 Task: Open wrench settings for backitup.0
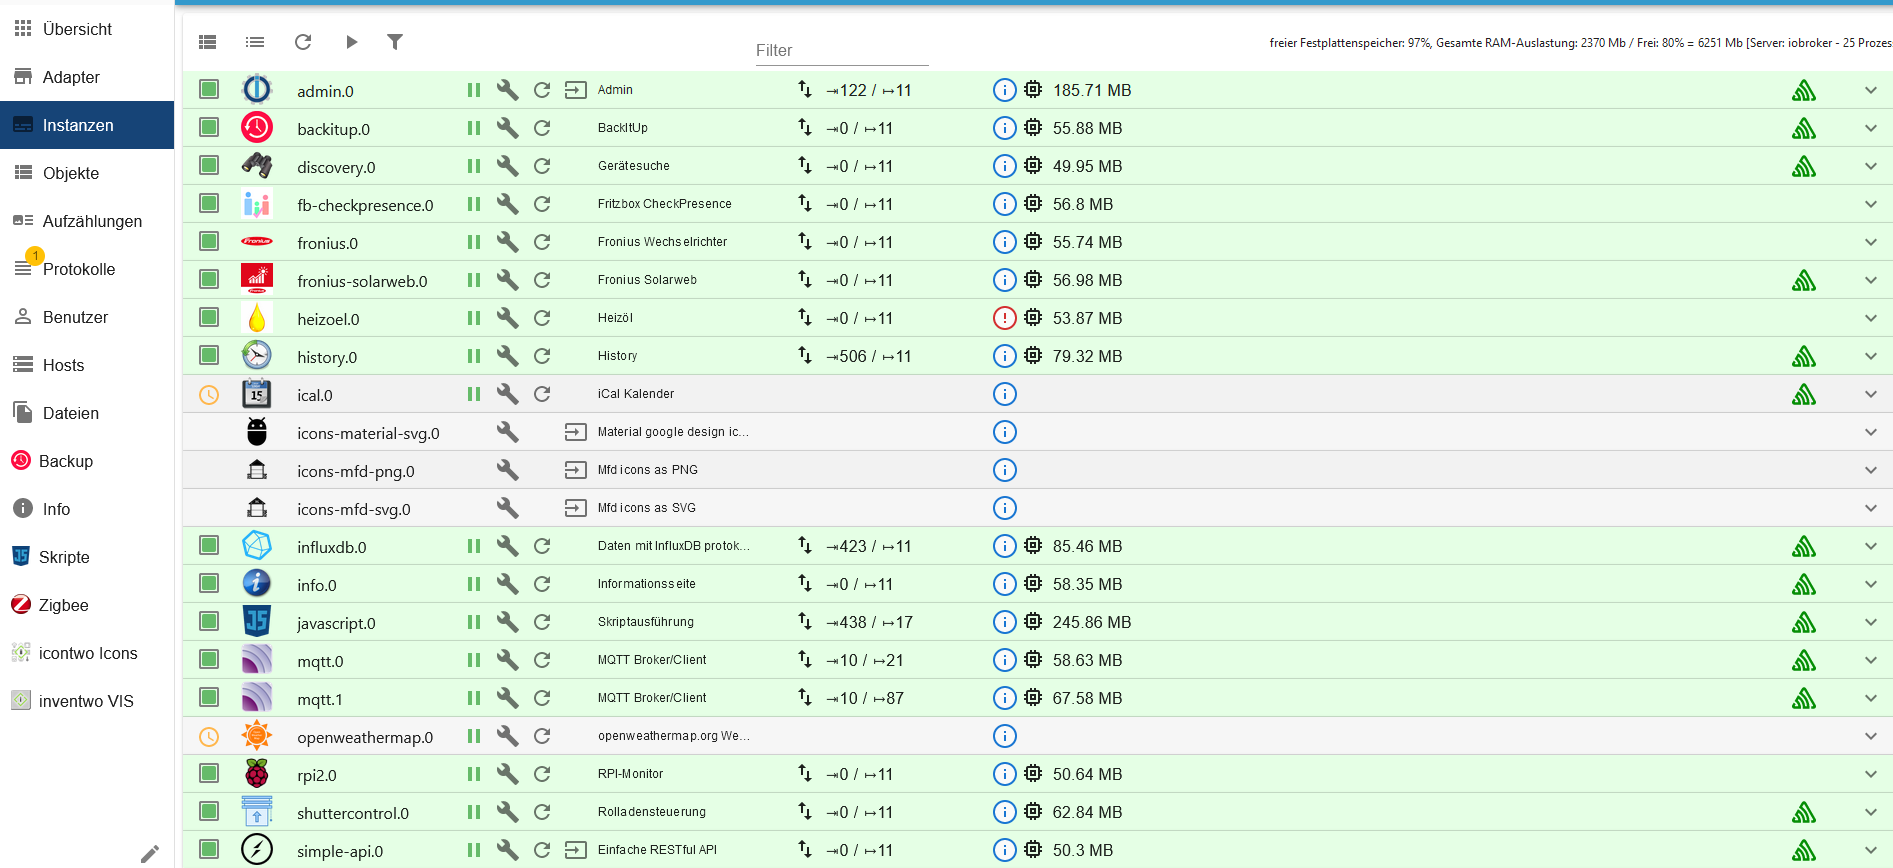508,128
